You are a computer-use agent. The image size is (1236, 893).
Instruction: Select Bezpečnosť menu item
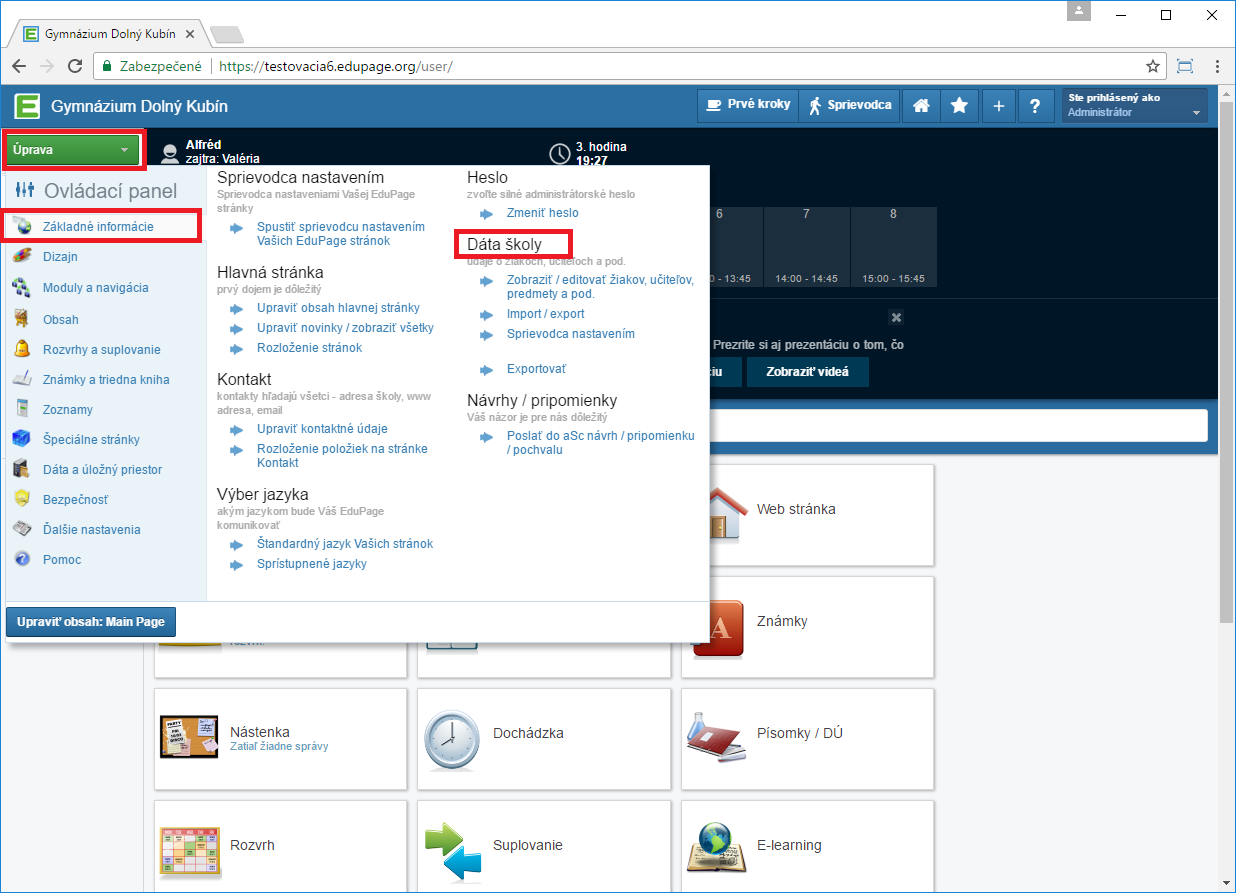[x=75, y=500]
